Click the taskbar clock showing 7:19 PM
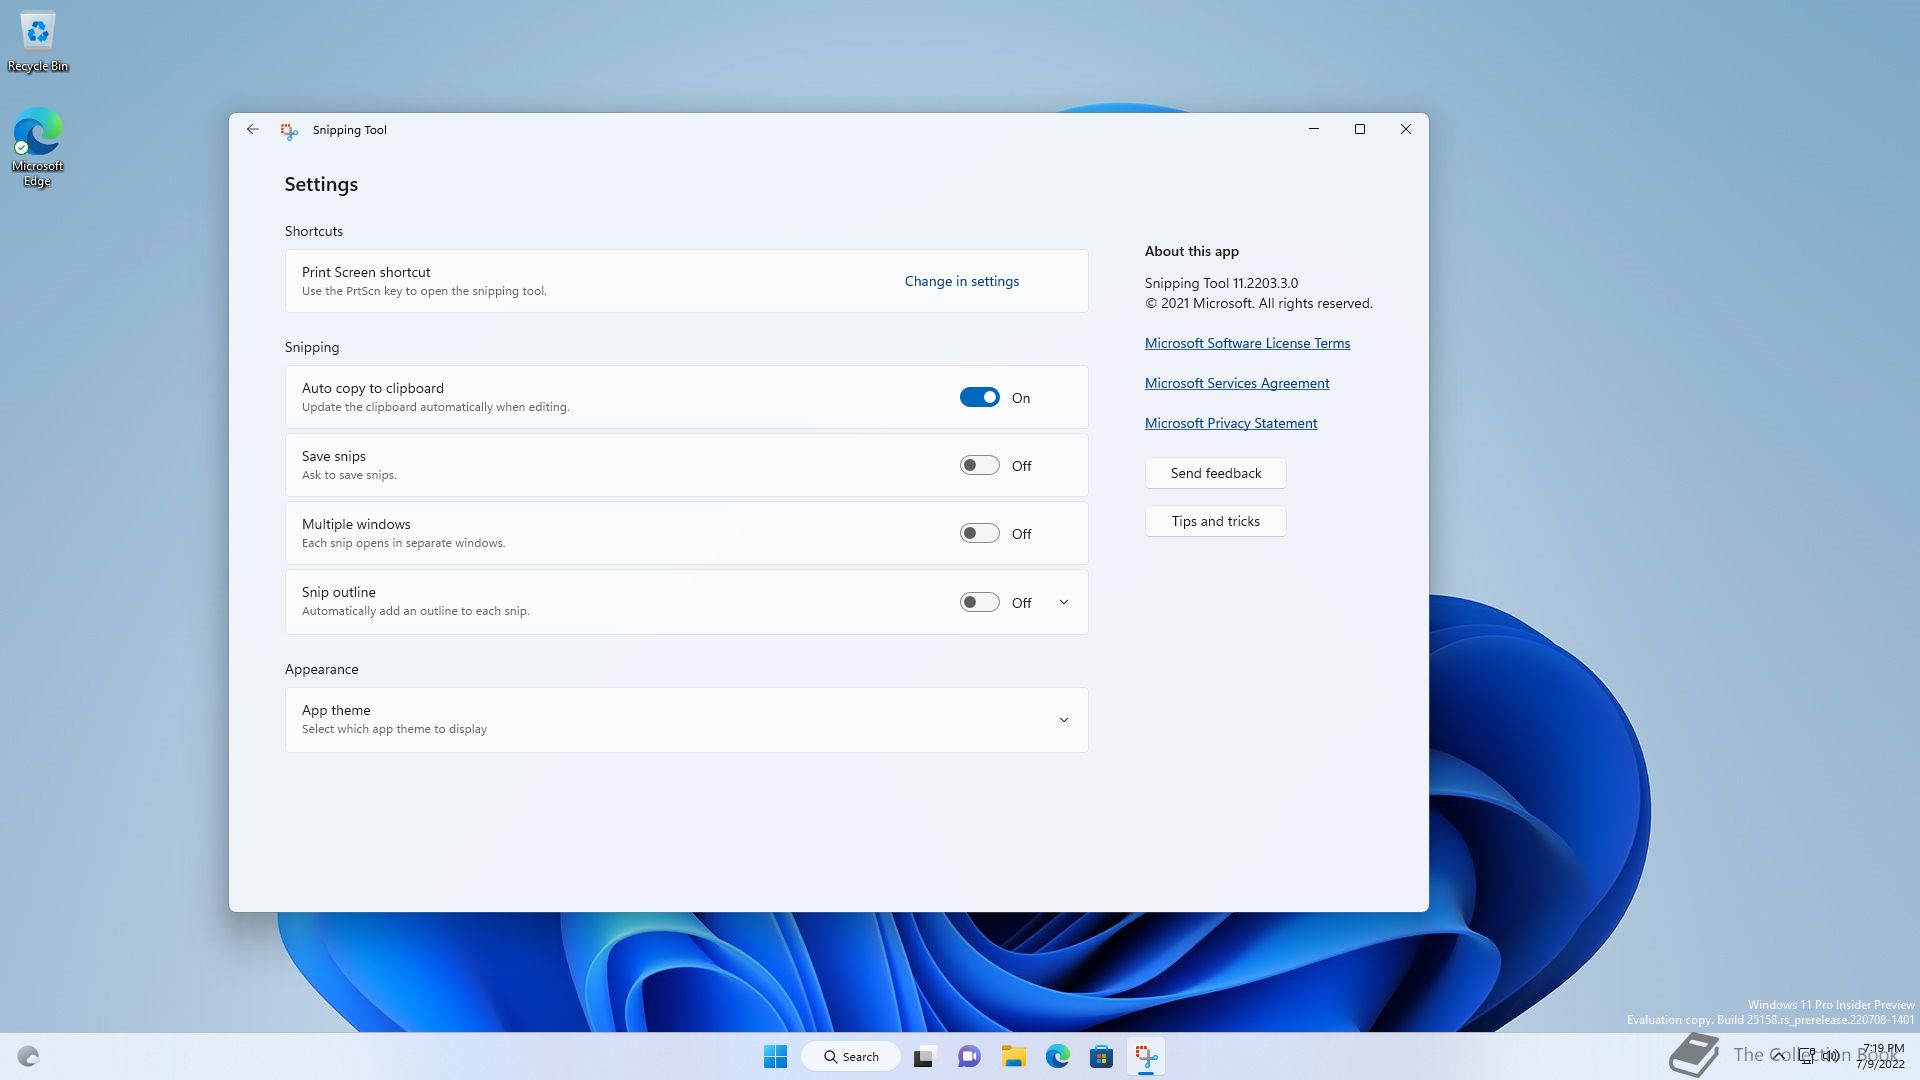This screenshot has width=1920, height=1080. pos(1881,1056)
